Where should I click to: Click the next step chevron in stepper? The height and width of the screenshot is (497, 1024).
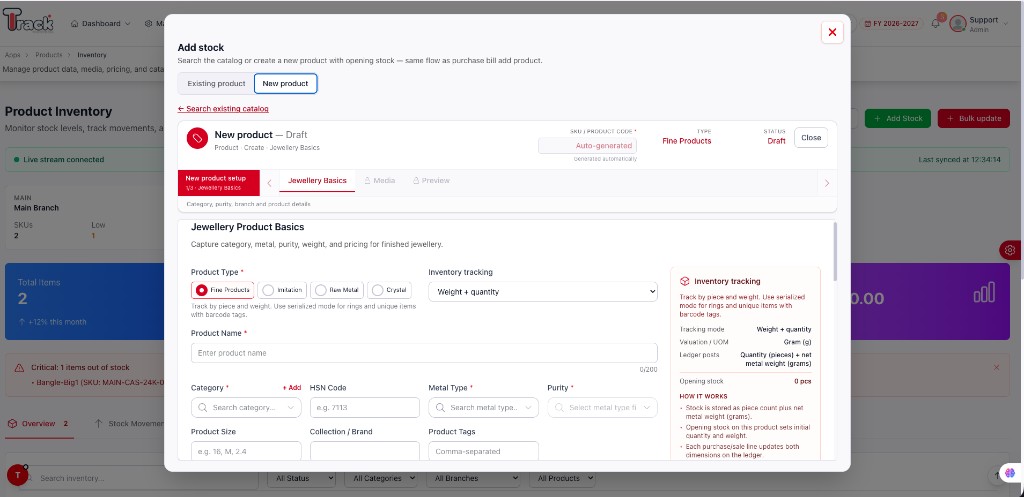827,184
